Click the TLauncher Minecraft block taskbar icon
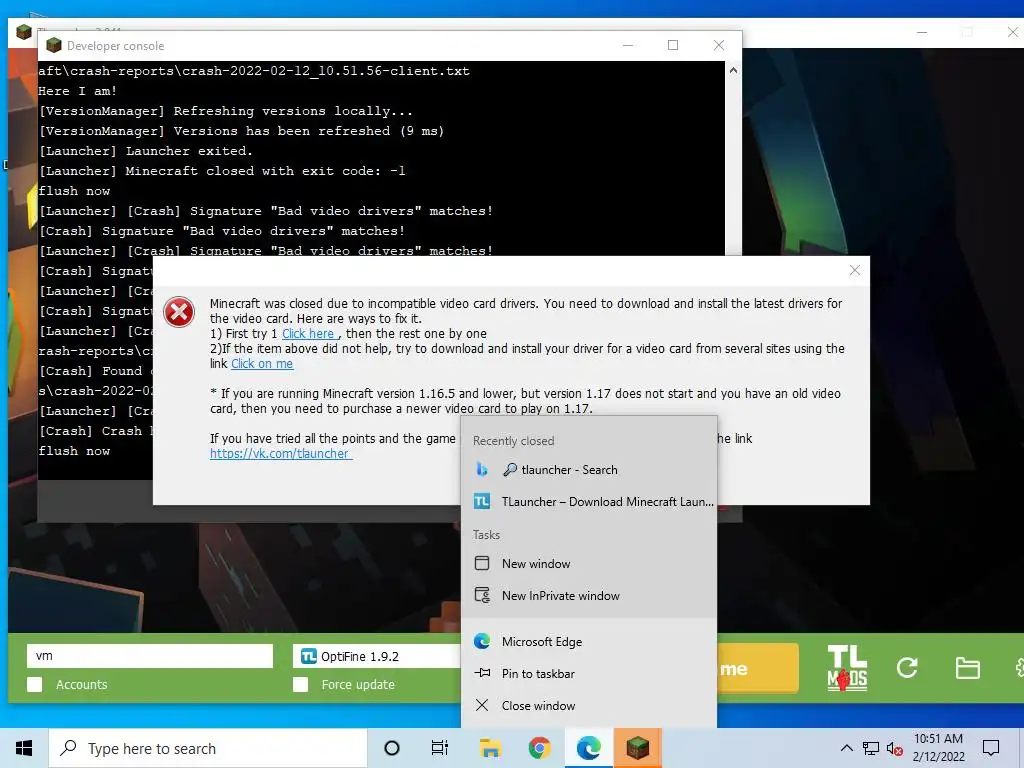This screenshot has width=1024, height=768. tap(637, 748)
